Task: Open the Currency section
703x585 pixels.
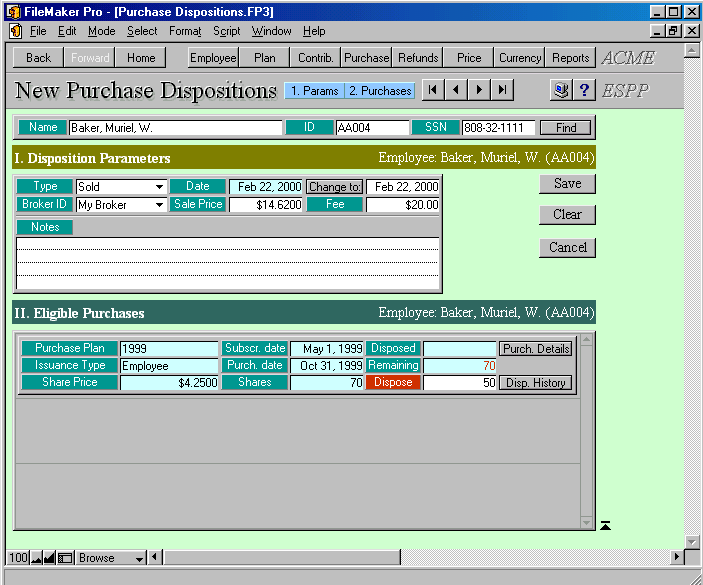Action: pos(520,58)
